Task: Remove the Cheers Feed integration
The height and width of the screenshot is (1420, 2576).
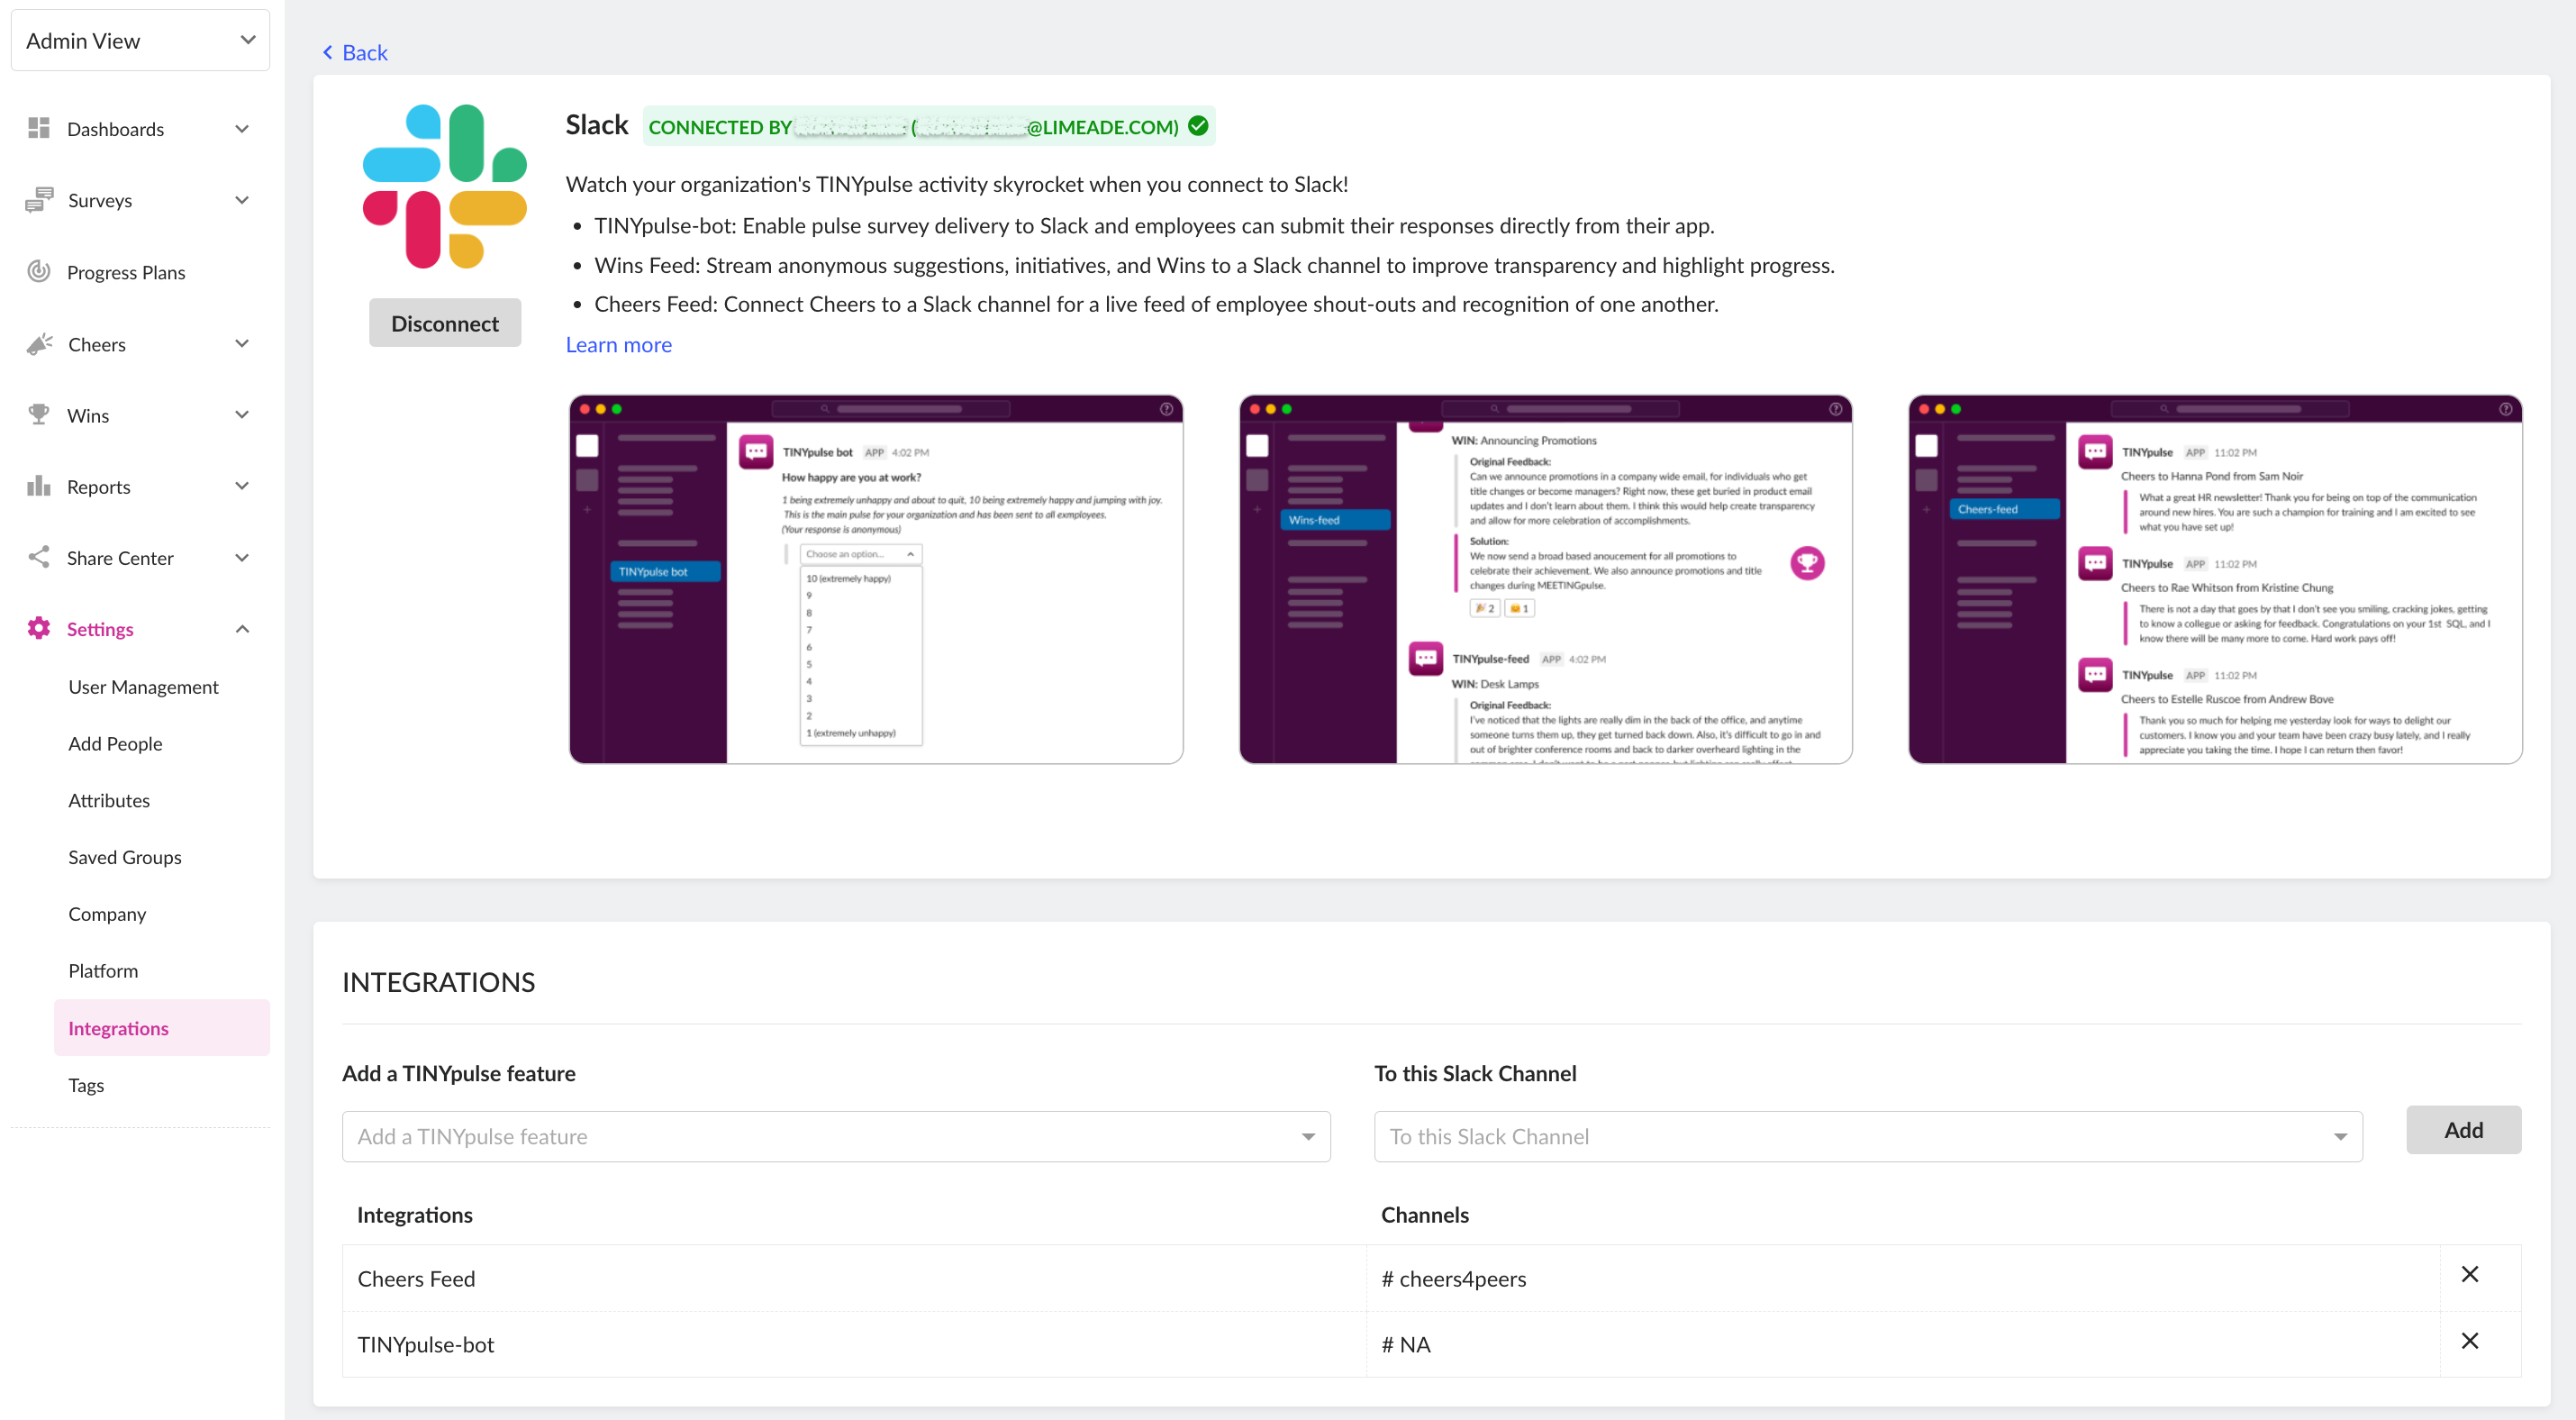Action: (2469, 1275)
